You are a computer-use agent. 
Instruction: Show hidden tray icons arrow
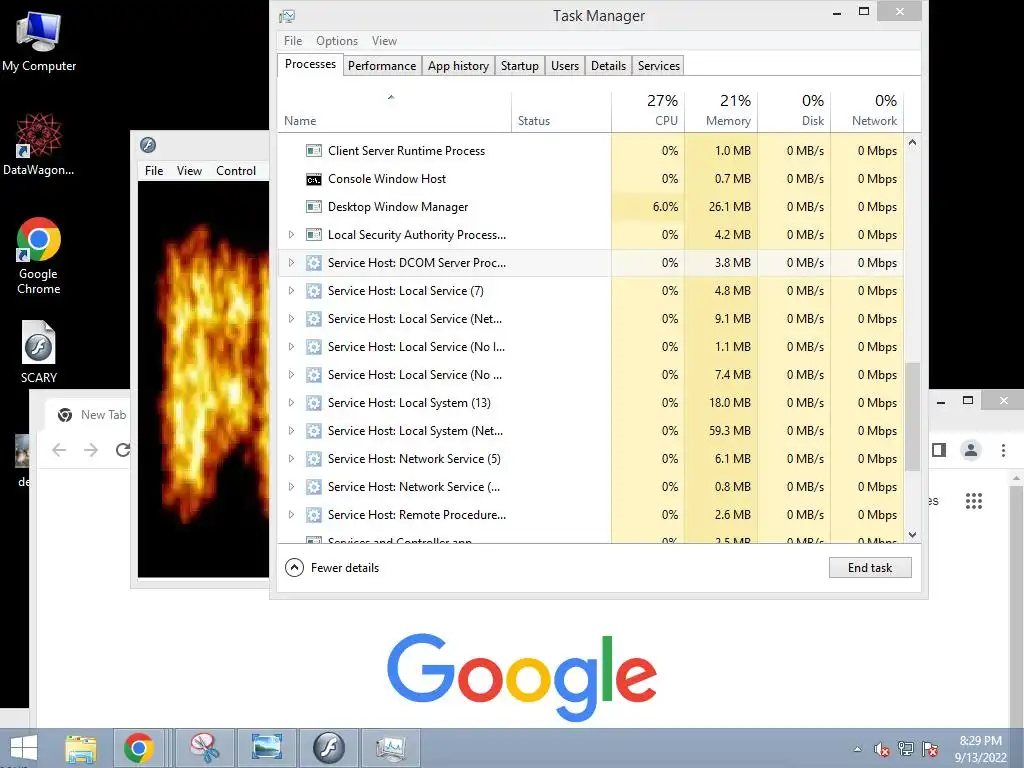pos(857,749)
